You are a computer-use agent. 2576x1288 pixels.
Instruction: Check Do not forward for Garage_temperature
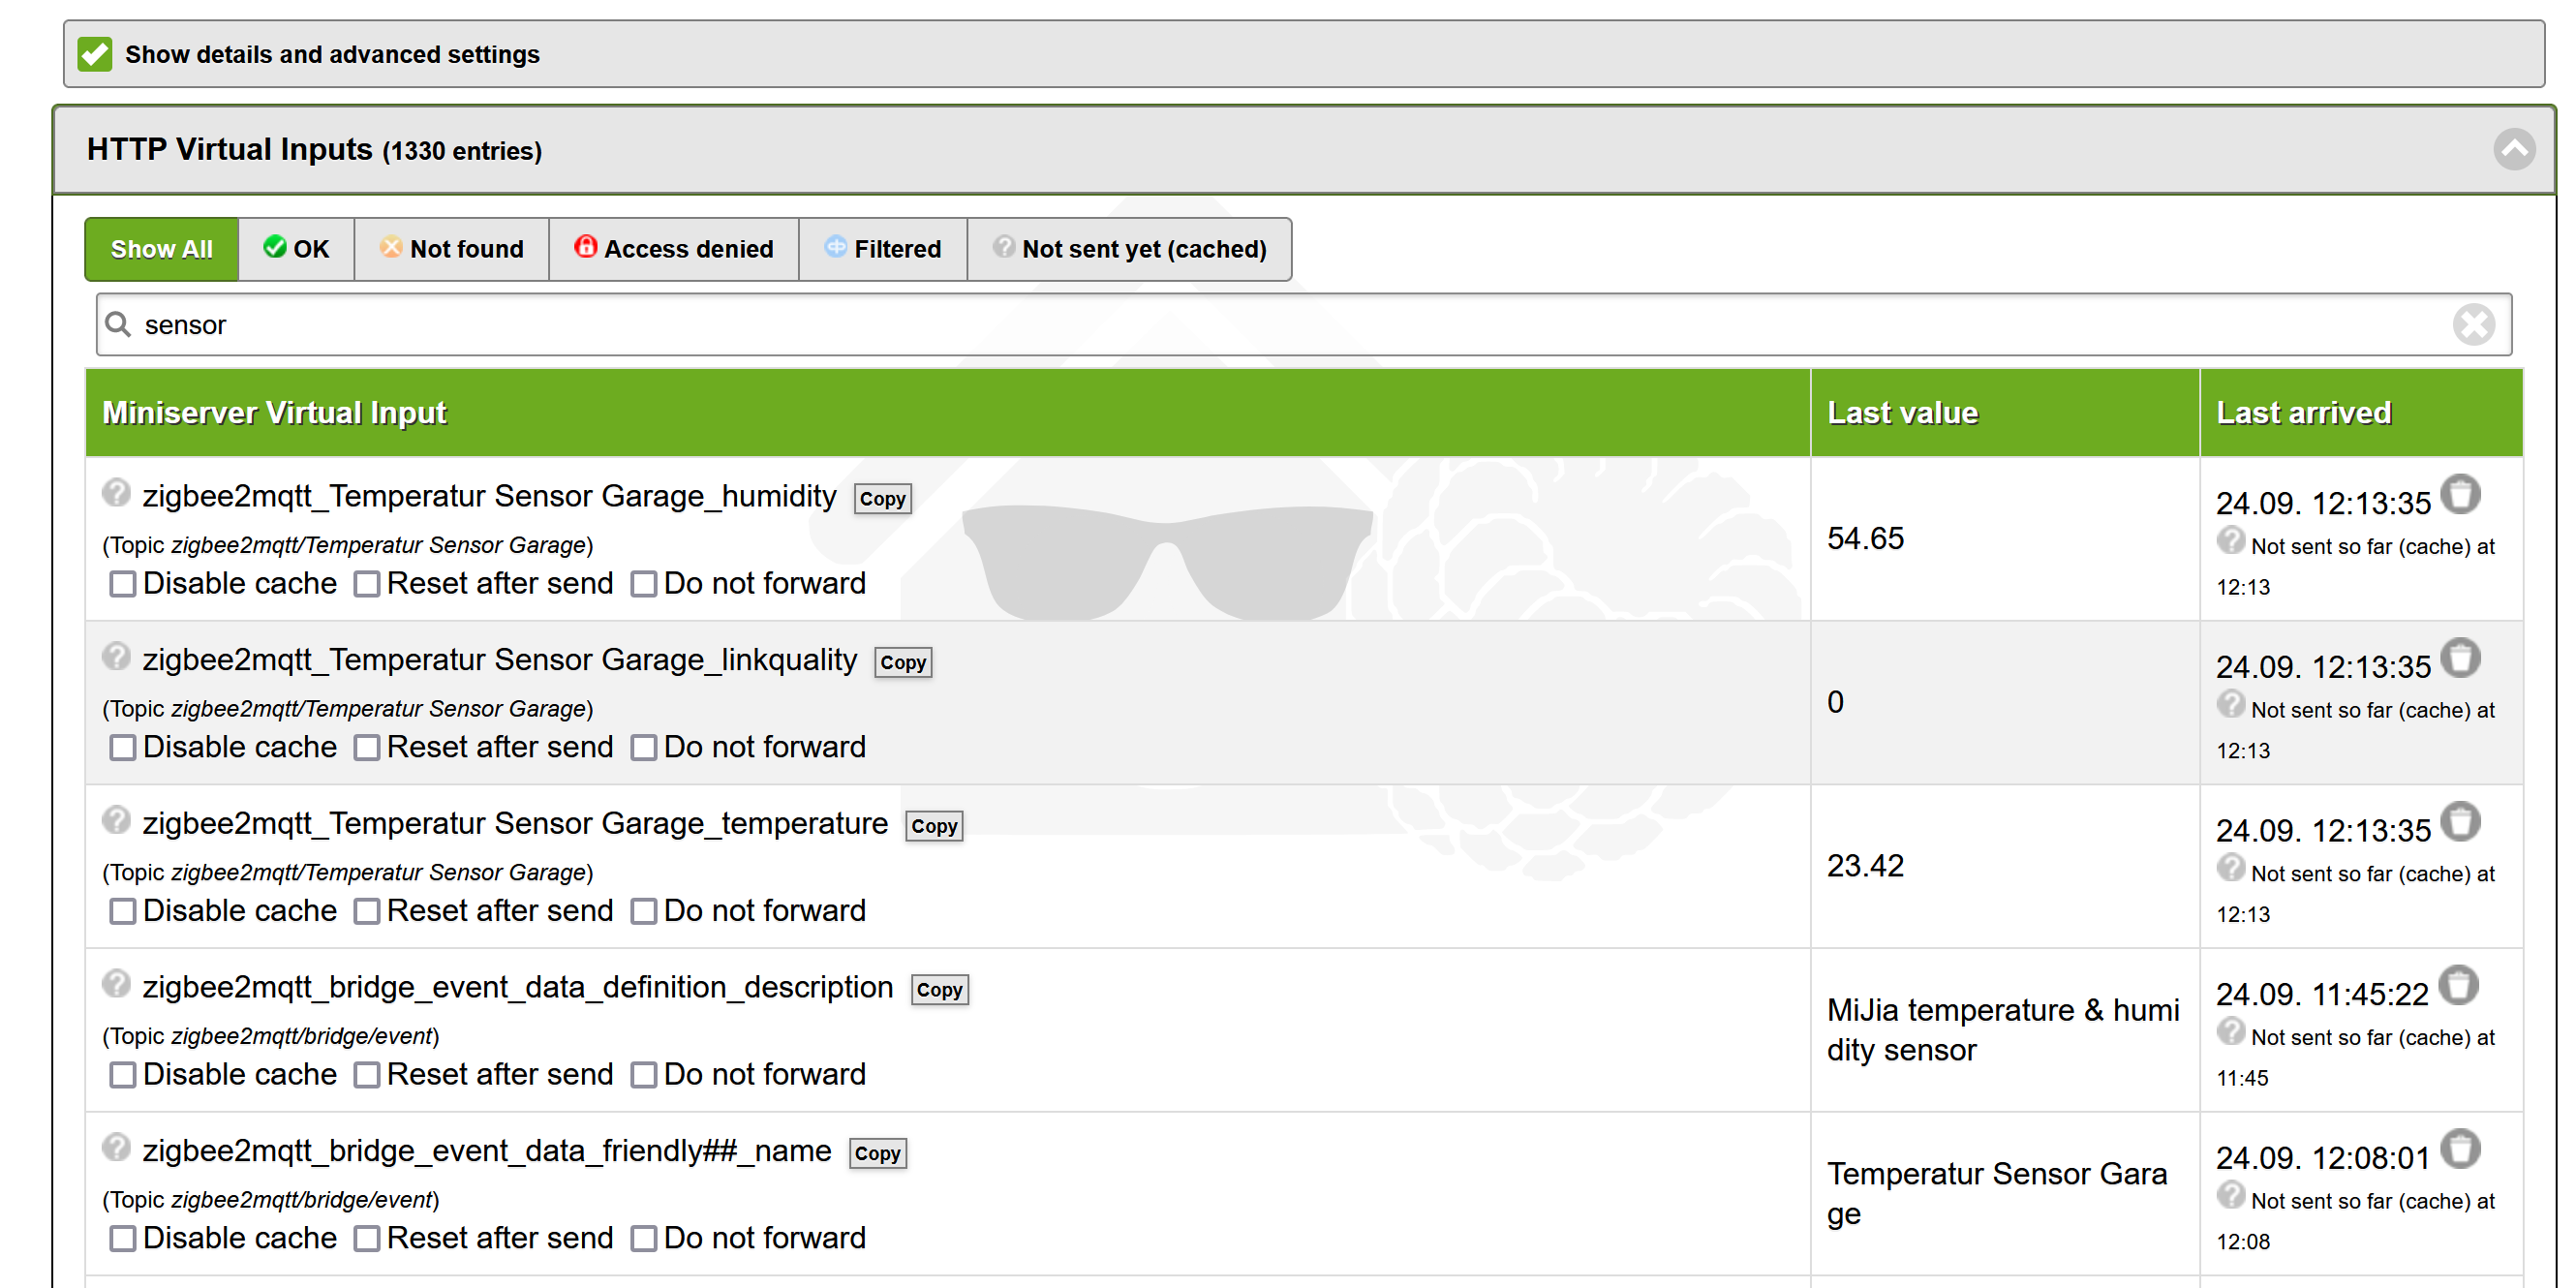tap(644, 911)
